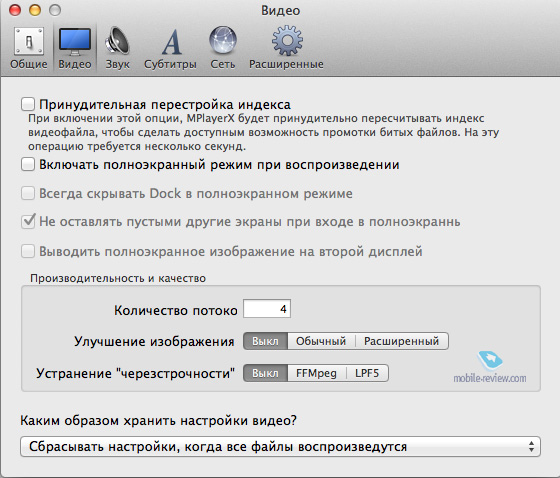
Task: Open the Общие preferences pane icon
Action: (29, 42)
